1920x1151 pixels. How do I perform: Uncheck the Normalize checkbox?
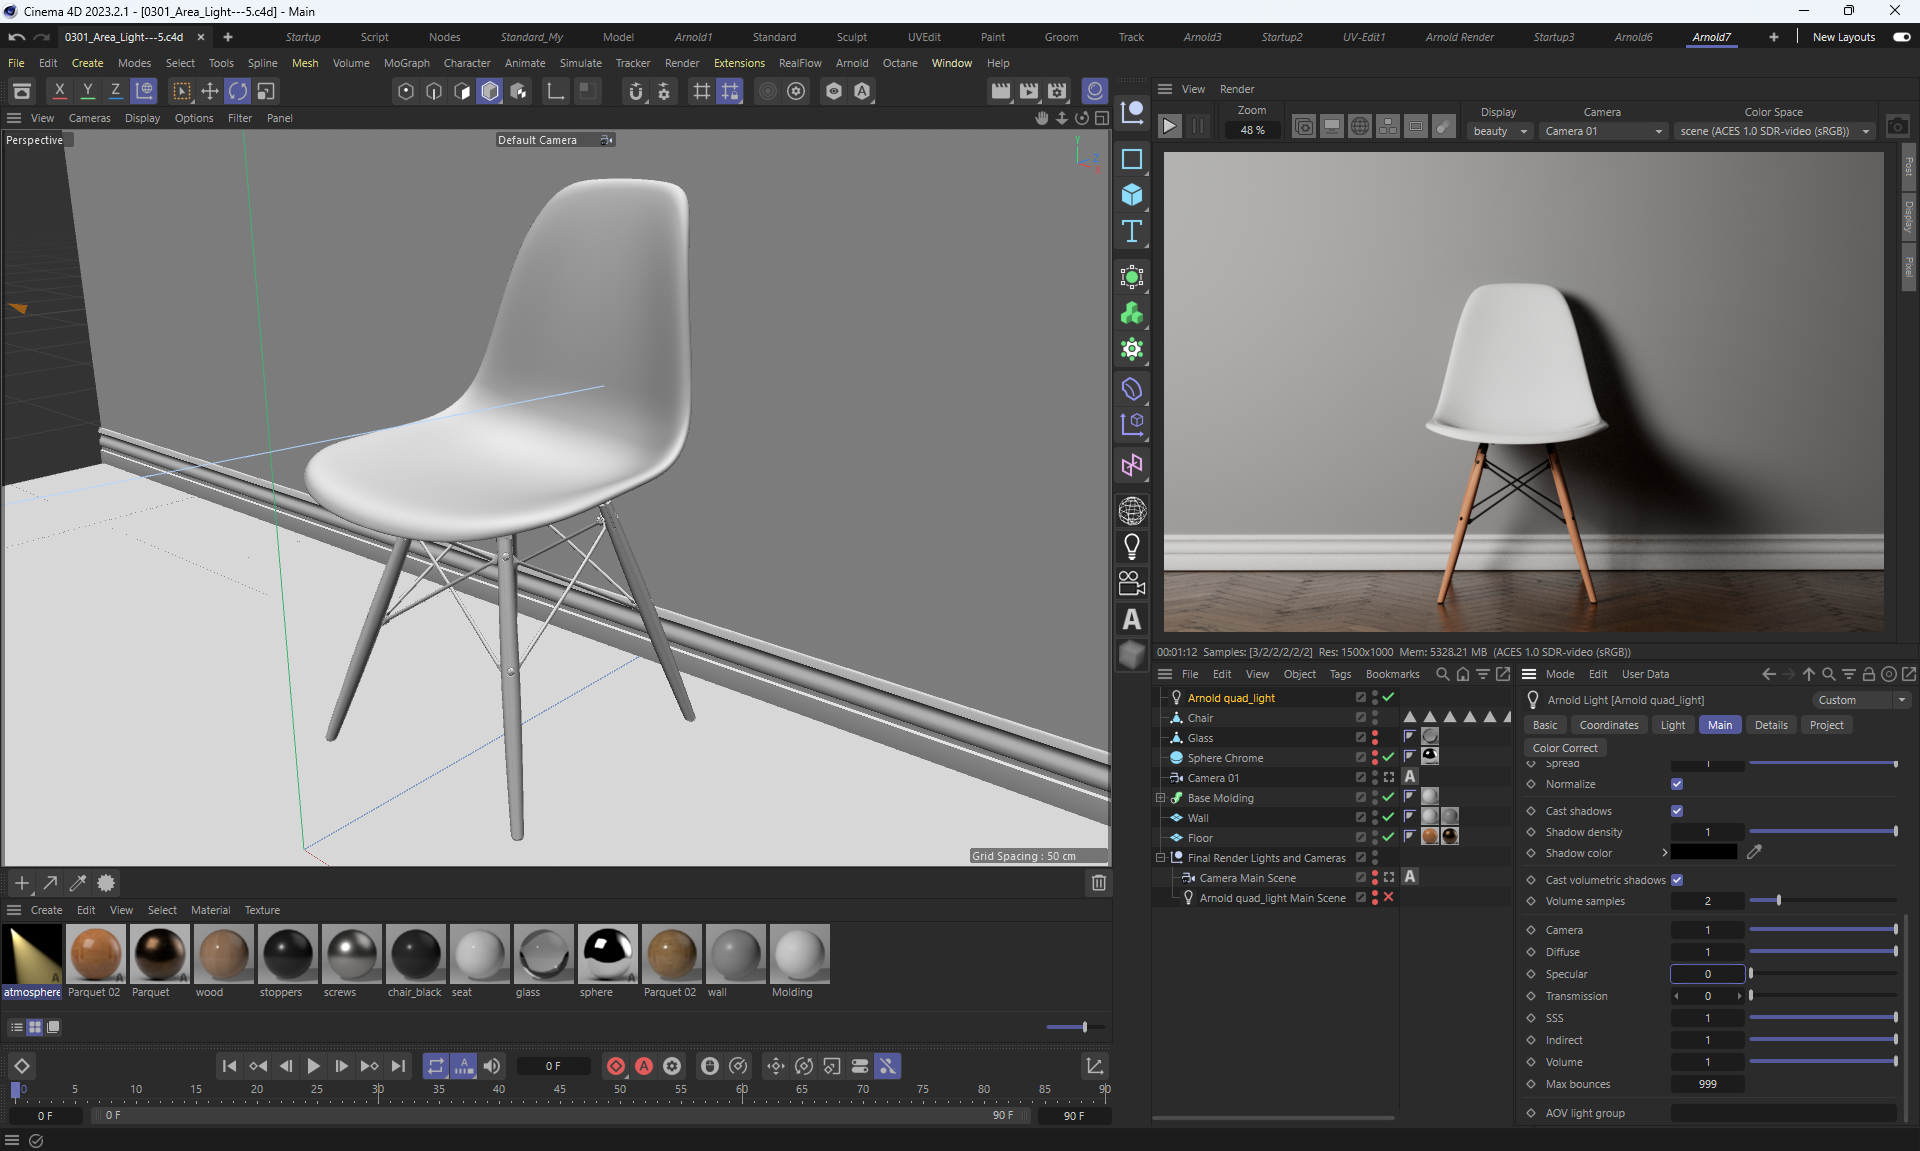[x=1677, y=784]
